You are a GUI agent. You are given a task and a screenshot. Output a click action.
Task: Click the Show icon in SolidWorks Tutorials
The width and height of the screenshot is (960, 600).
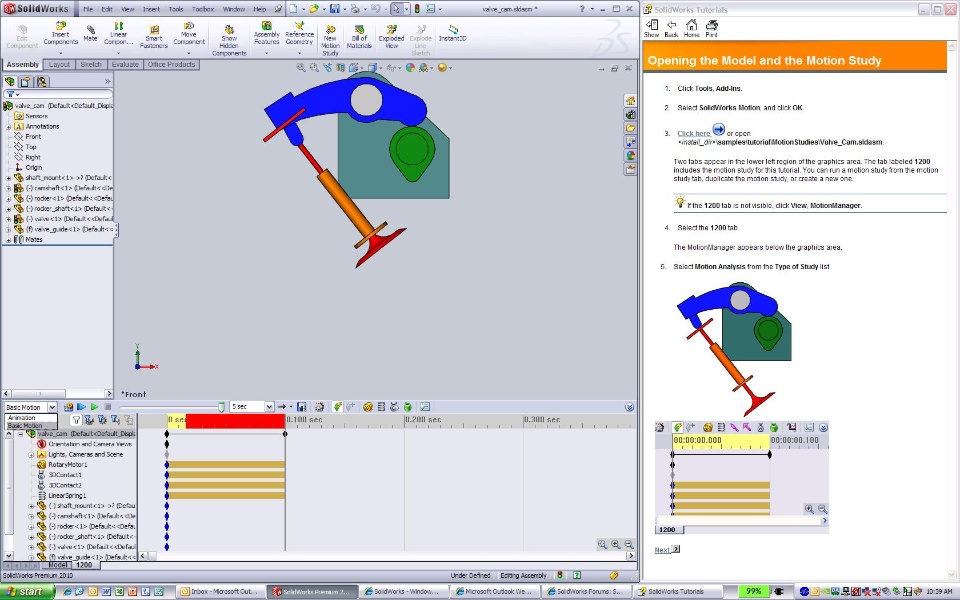[651, 28]
